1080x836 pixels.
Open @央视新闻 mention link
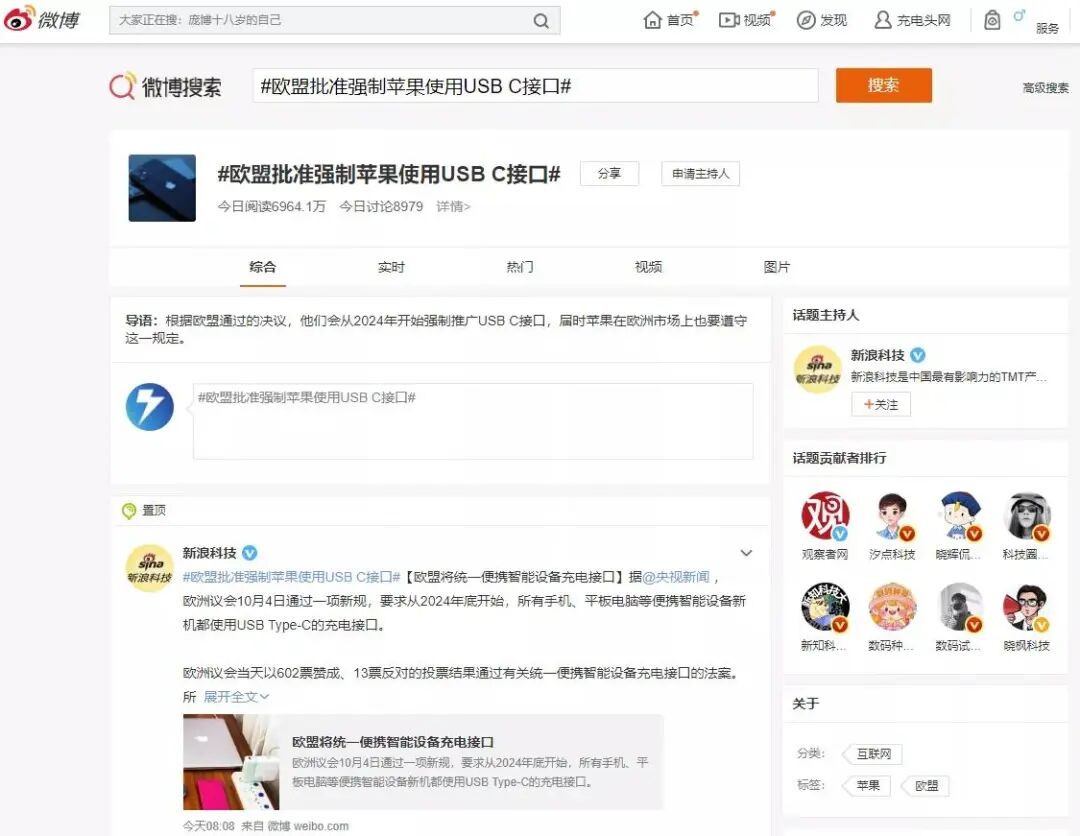coord(676,577)
